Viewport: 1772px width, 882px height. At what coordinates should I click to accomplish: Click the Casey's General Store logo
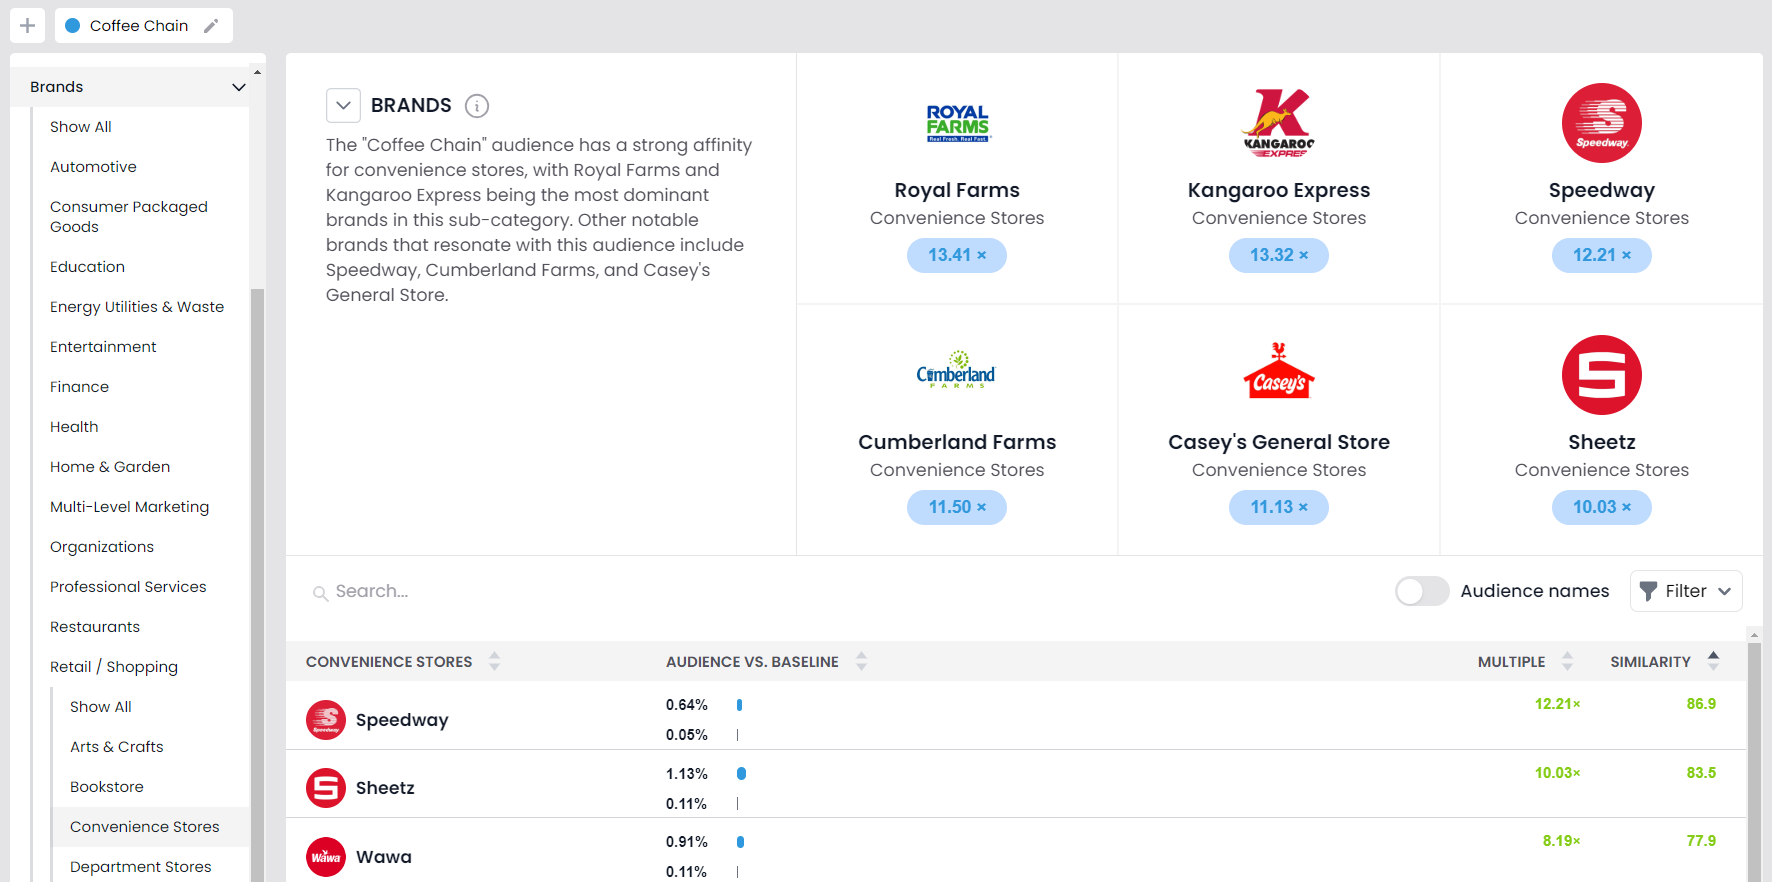click(1278, 372)
